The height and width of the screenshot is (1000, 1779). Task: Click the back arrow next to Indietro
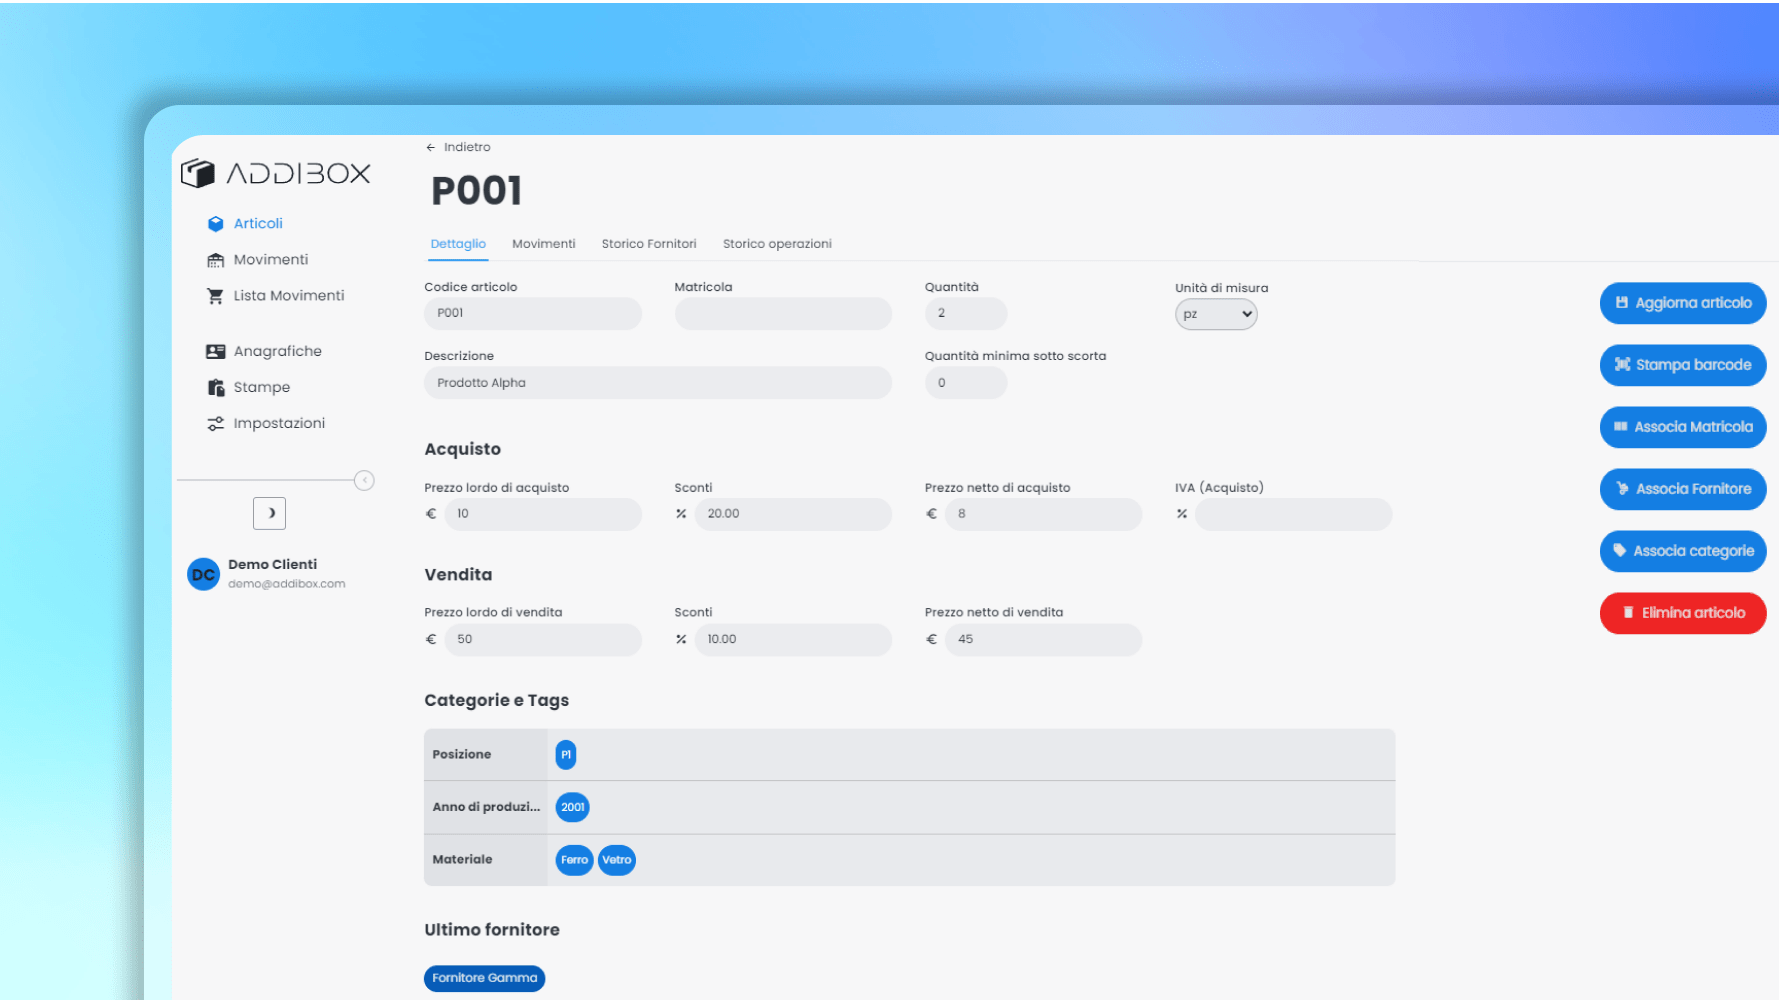coord(431,147)
